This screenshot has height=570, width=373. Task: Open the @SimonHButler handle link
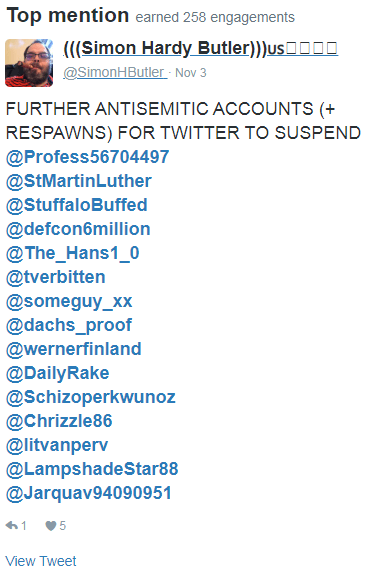tap(115, 72)
